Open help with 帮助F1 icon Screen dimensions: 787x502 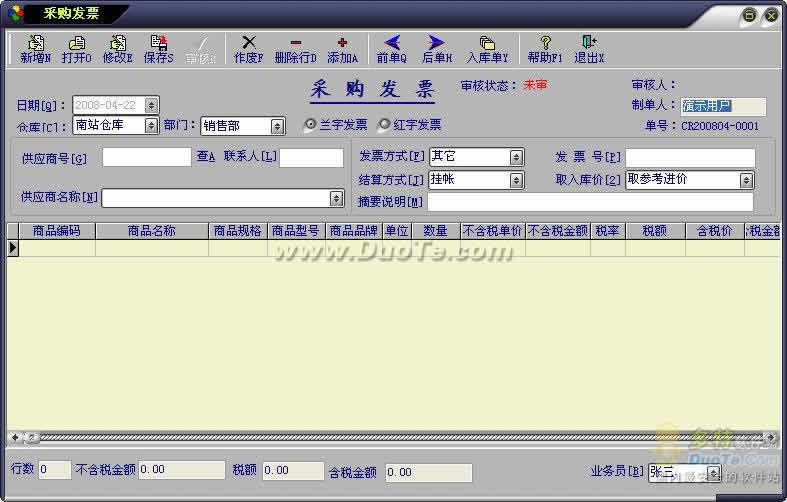[x=545, y=50]
